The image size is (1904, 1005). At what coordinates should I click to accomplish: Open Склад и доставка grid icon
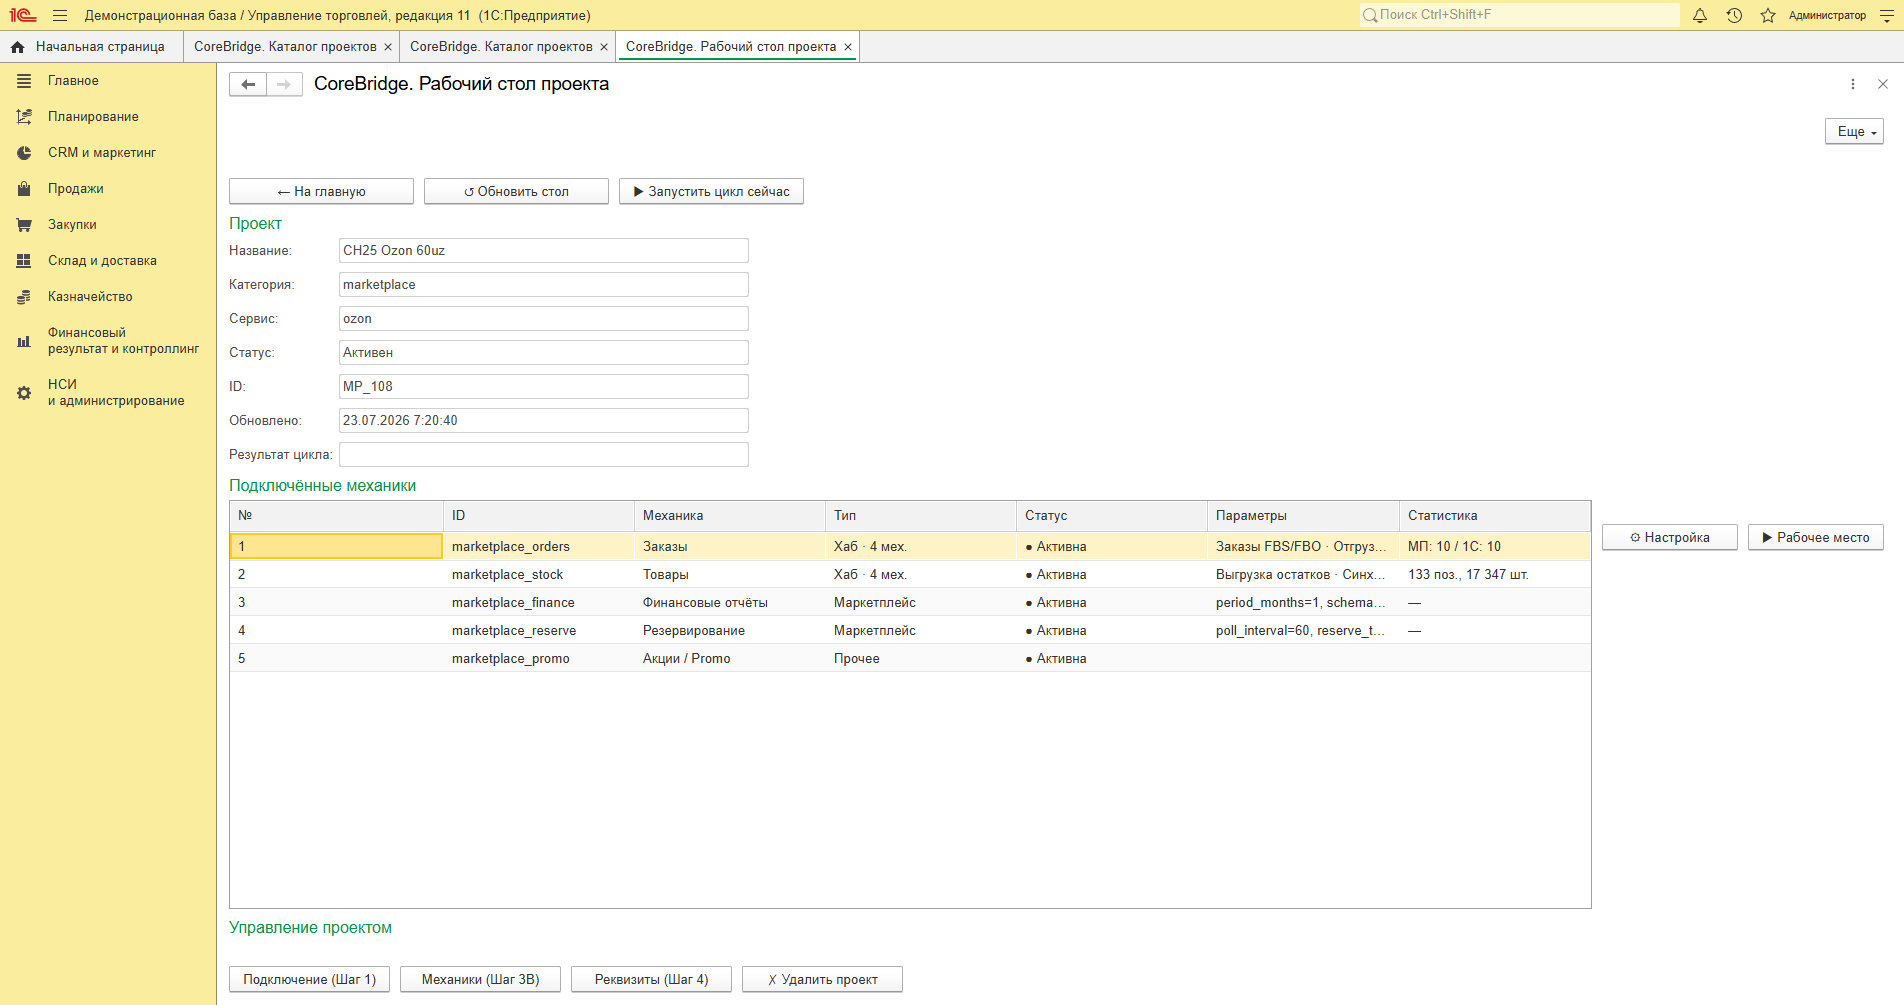[x=24, y=261]
